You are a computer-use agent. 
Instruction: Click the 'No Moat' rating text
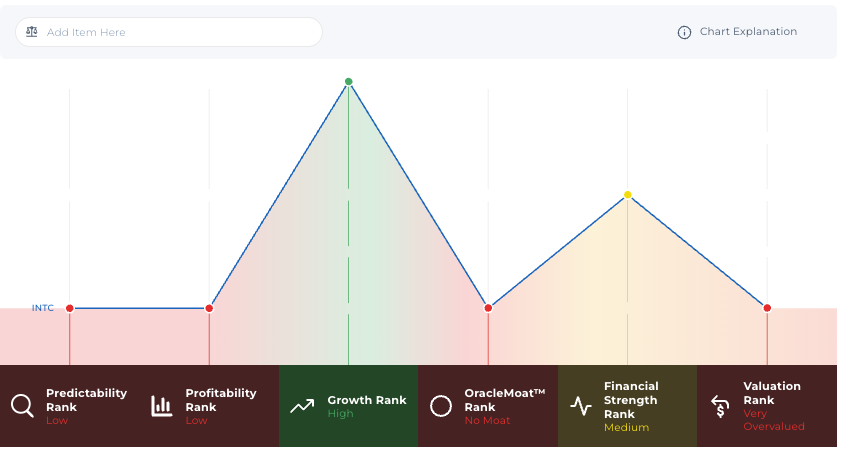(487, 420)
